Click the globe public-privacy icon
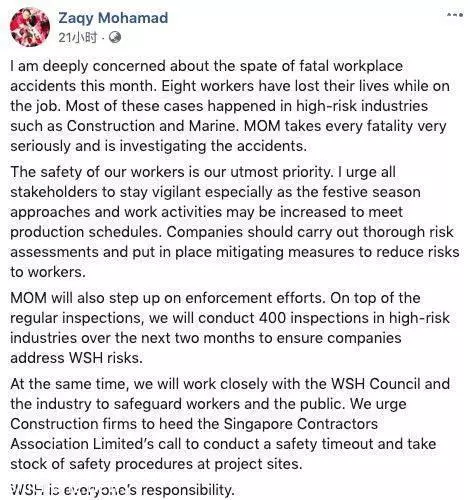This screenshot has width=470, height=500. 114,37
